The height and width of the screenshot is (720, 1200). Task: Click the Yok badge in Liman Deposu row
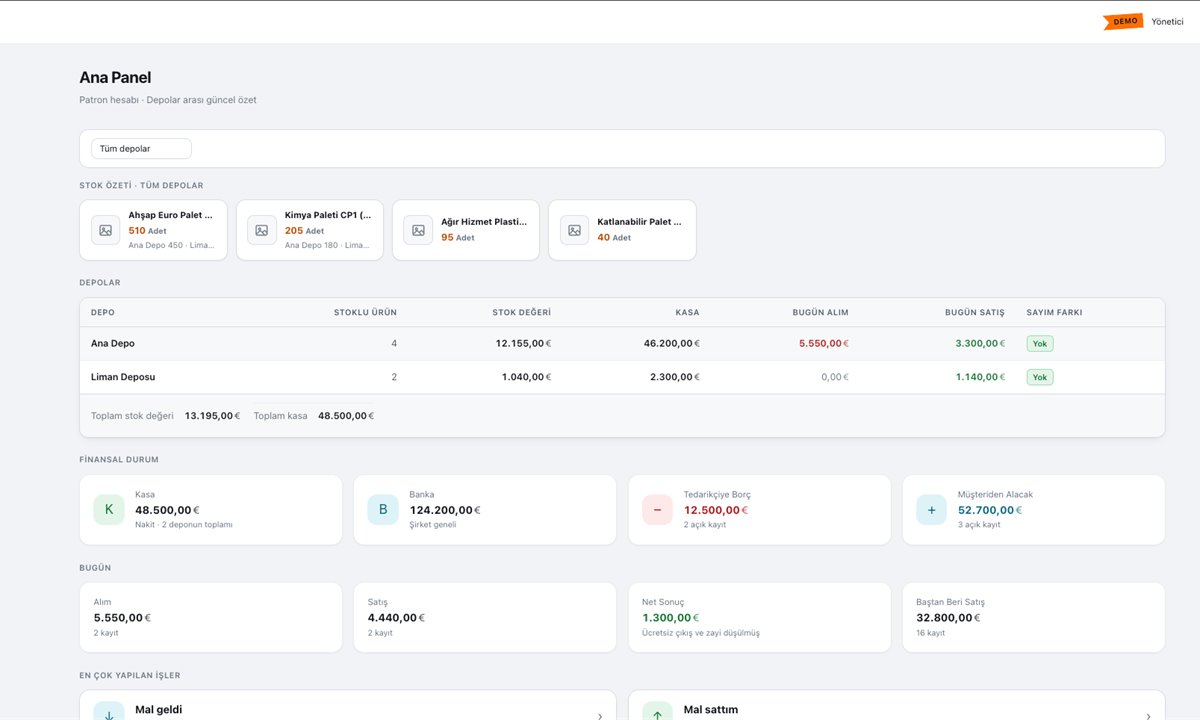pyautogui.click(x=1040, y=377)
